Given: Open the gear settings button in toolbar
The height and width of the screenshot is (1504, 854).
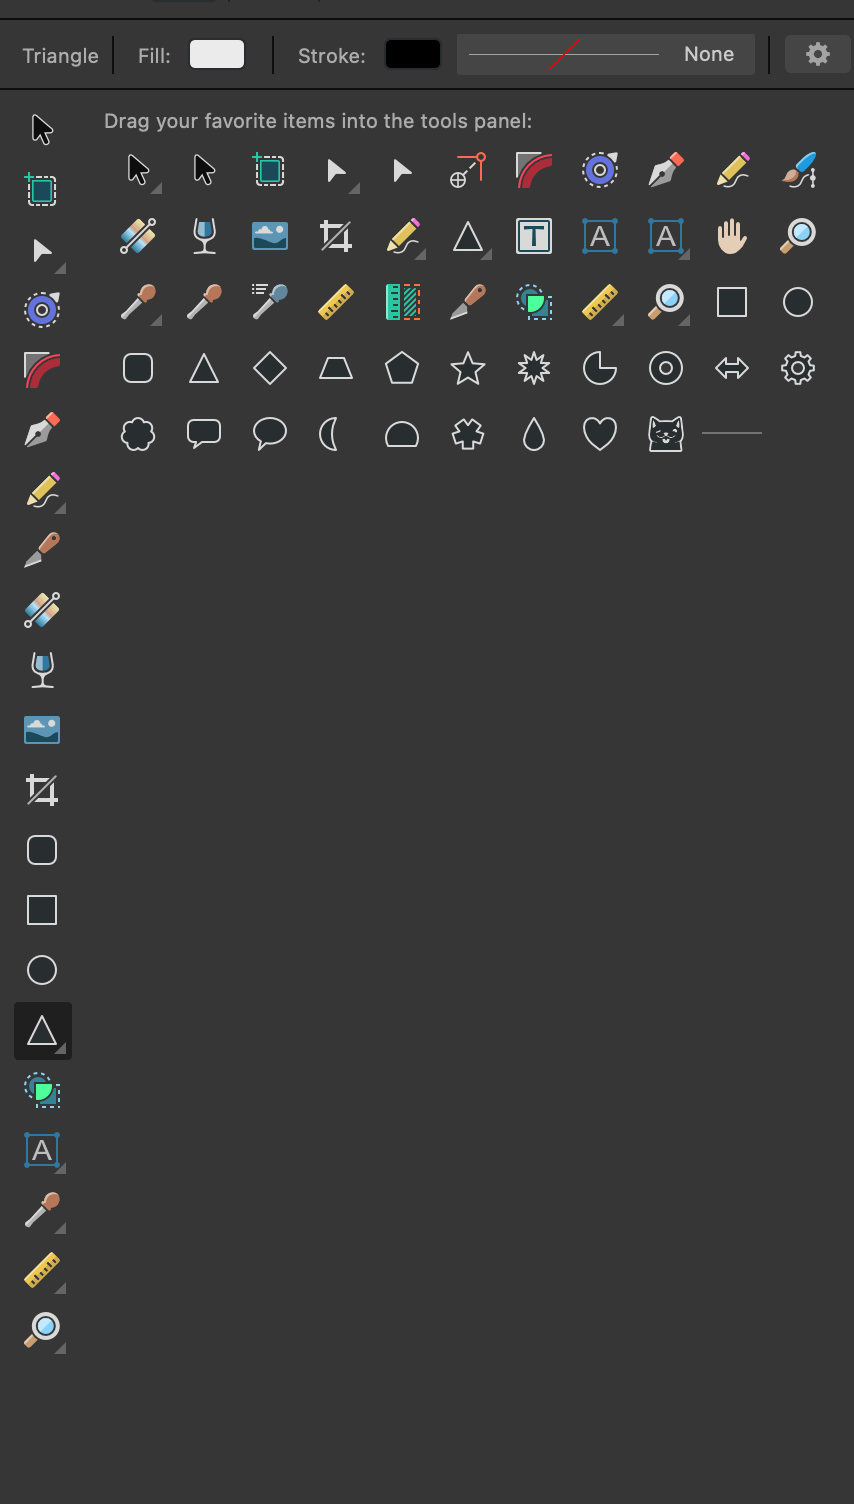Looking at the screenshot, I should pyautogui.click(x=818, y=54).
